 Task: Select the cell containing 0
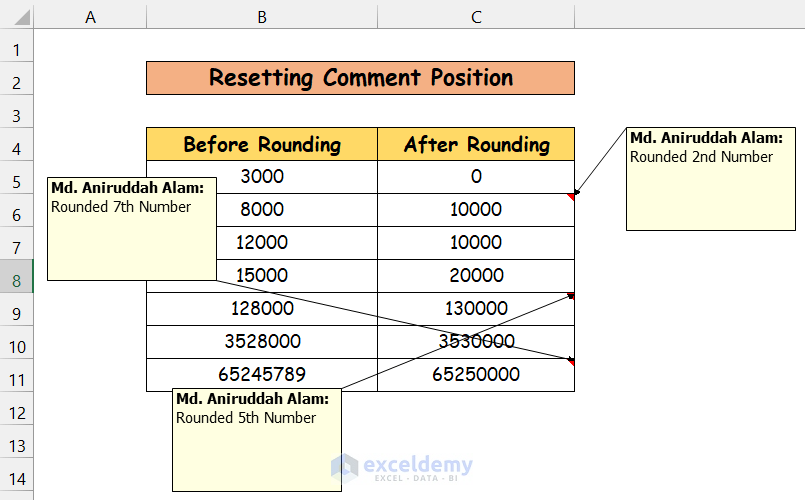[x=476, y=177]
